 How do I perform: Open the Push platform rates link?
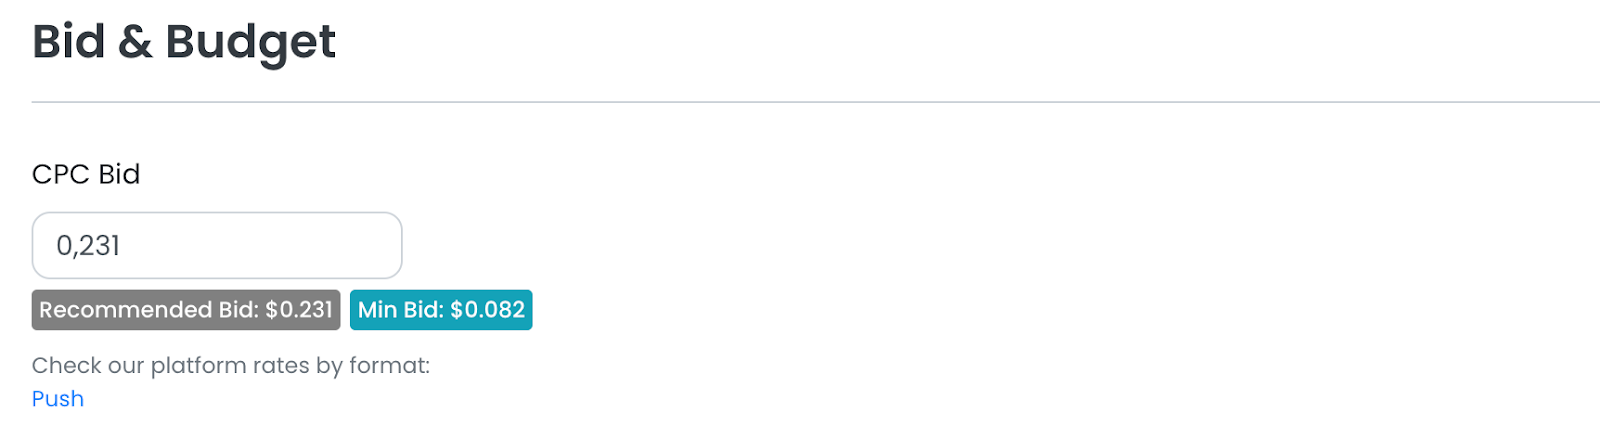click(x=58, y=399)
